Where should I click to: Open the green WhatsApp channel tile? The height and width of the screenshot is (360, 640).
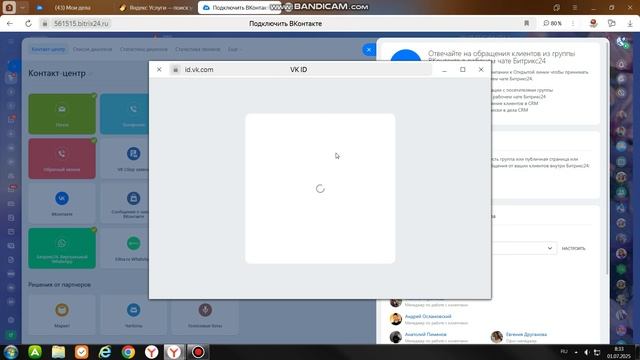click(62, 248)
